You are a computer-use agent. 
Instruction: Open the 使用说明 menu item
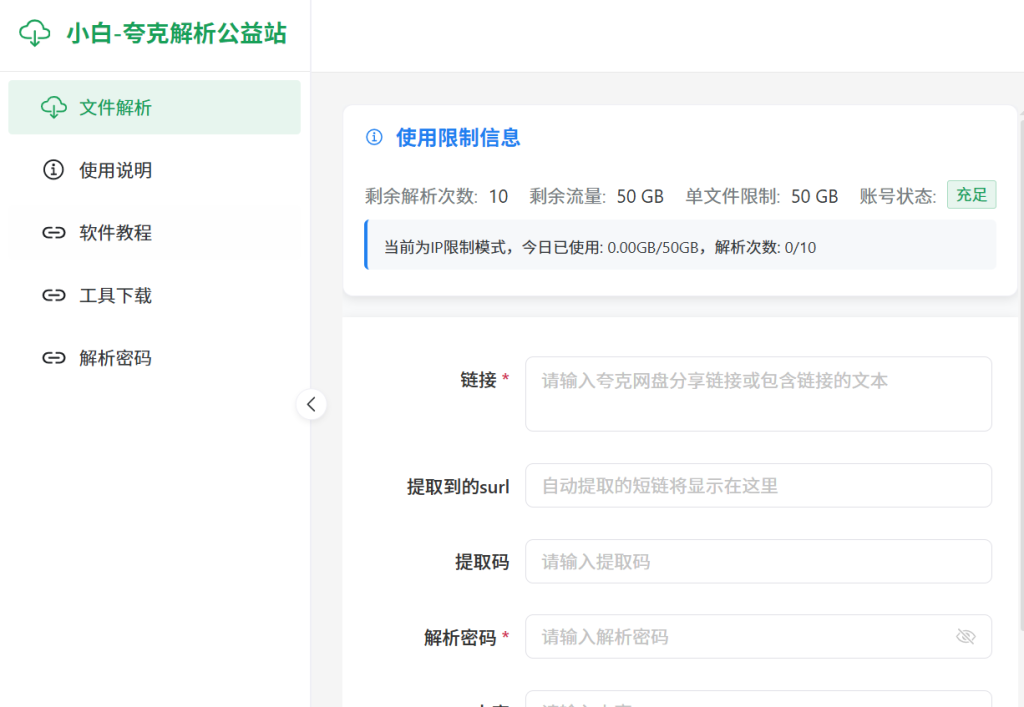[154, 170]
